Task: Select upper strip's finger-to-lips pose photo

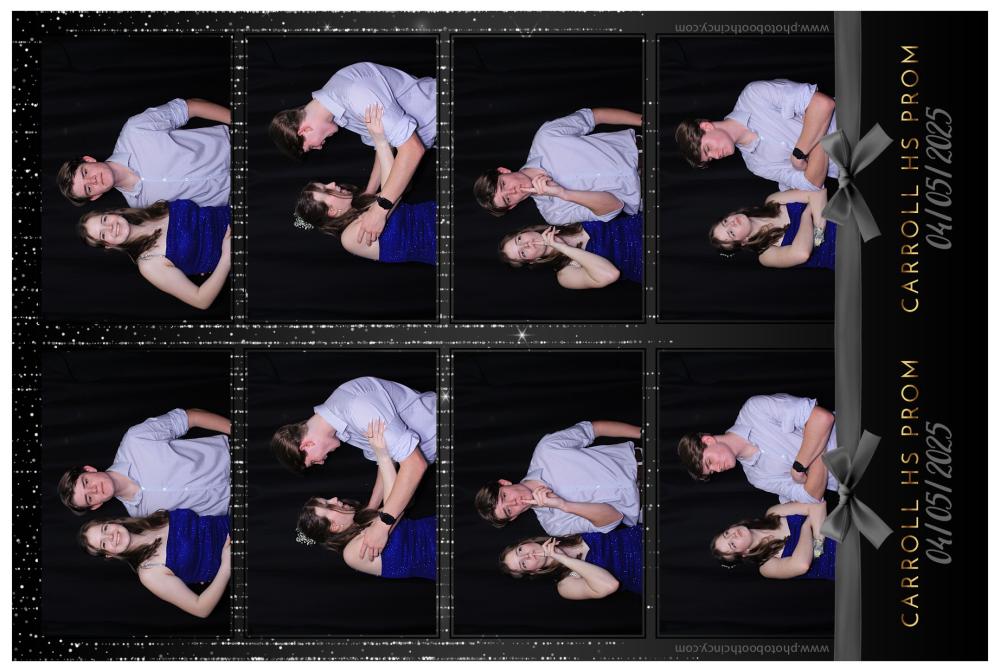Action: (x=548, y=179)
